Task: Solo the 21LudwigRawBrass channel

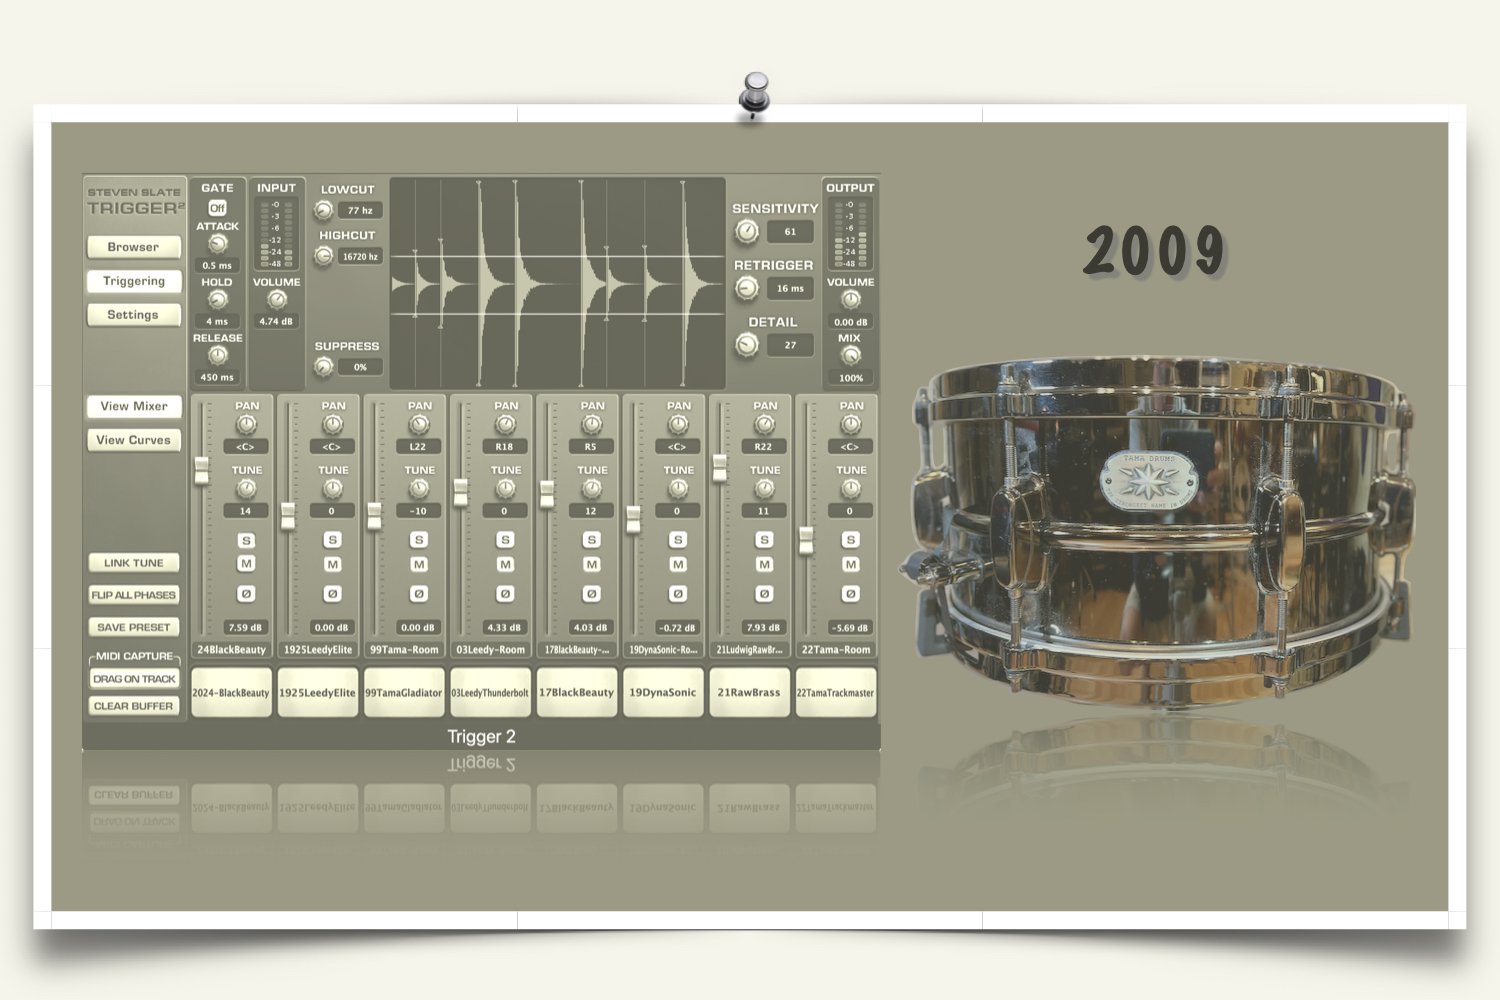Action: [x=765, y=540]
